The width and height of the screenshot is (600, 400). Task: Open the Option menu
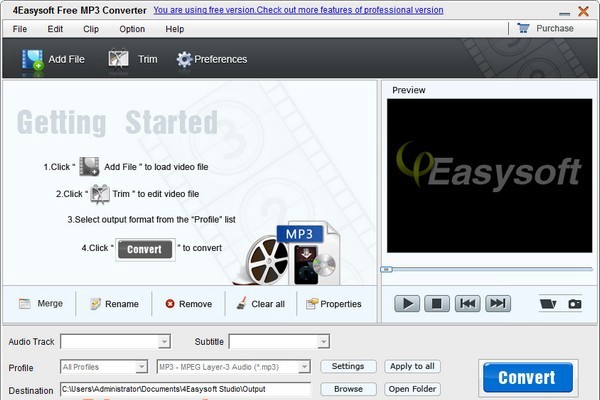[x=132, y=29]
